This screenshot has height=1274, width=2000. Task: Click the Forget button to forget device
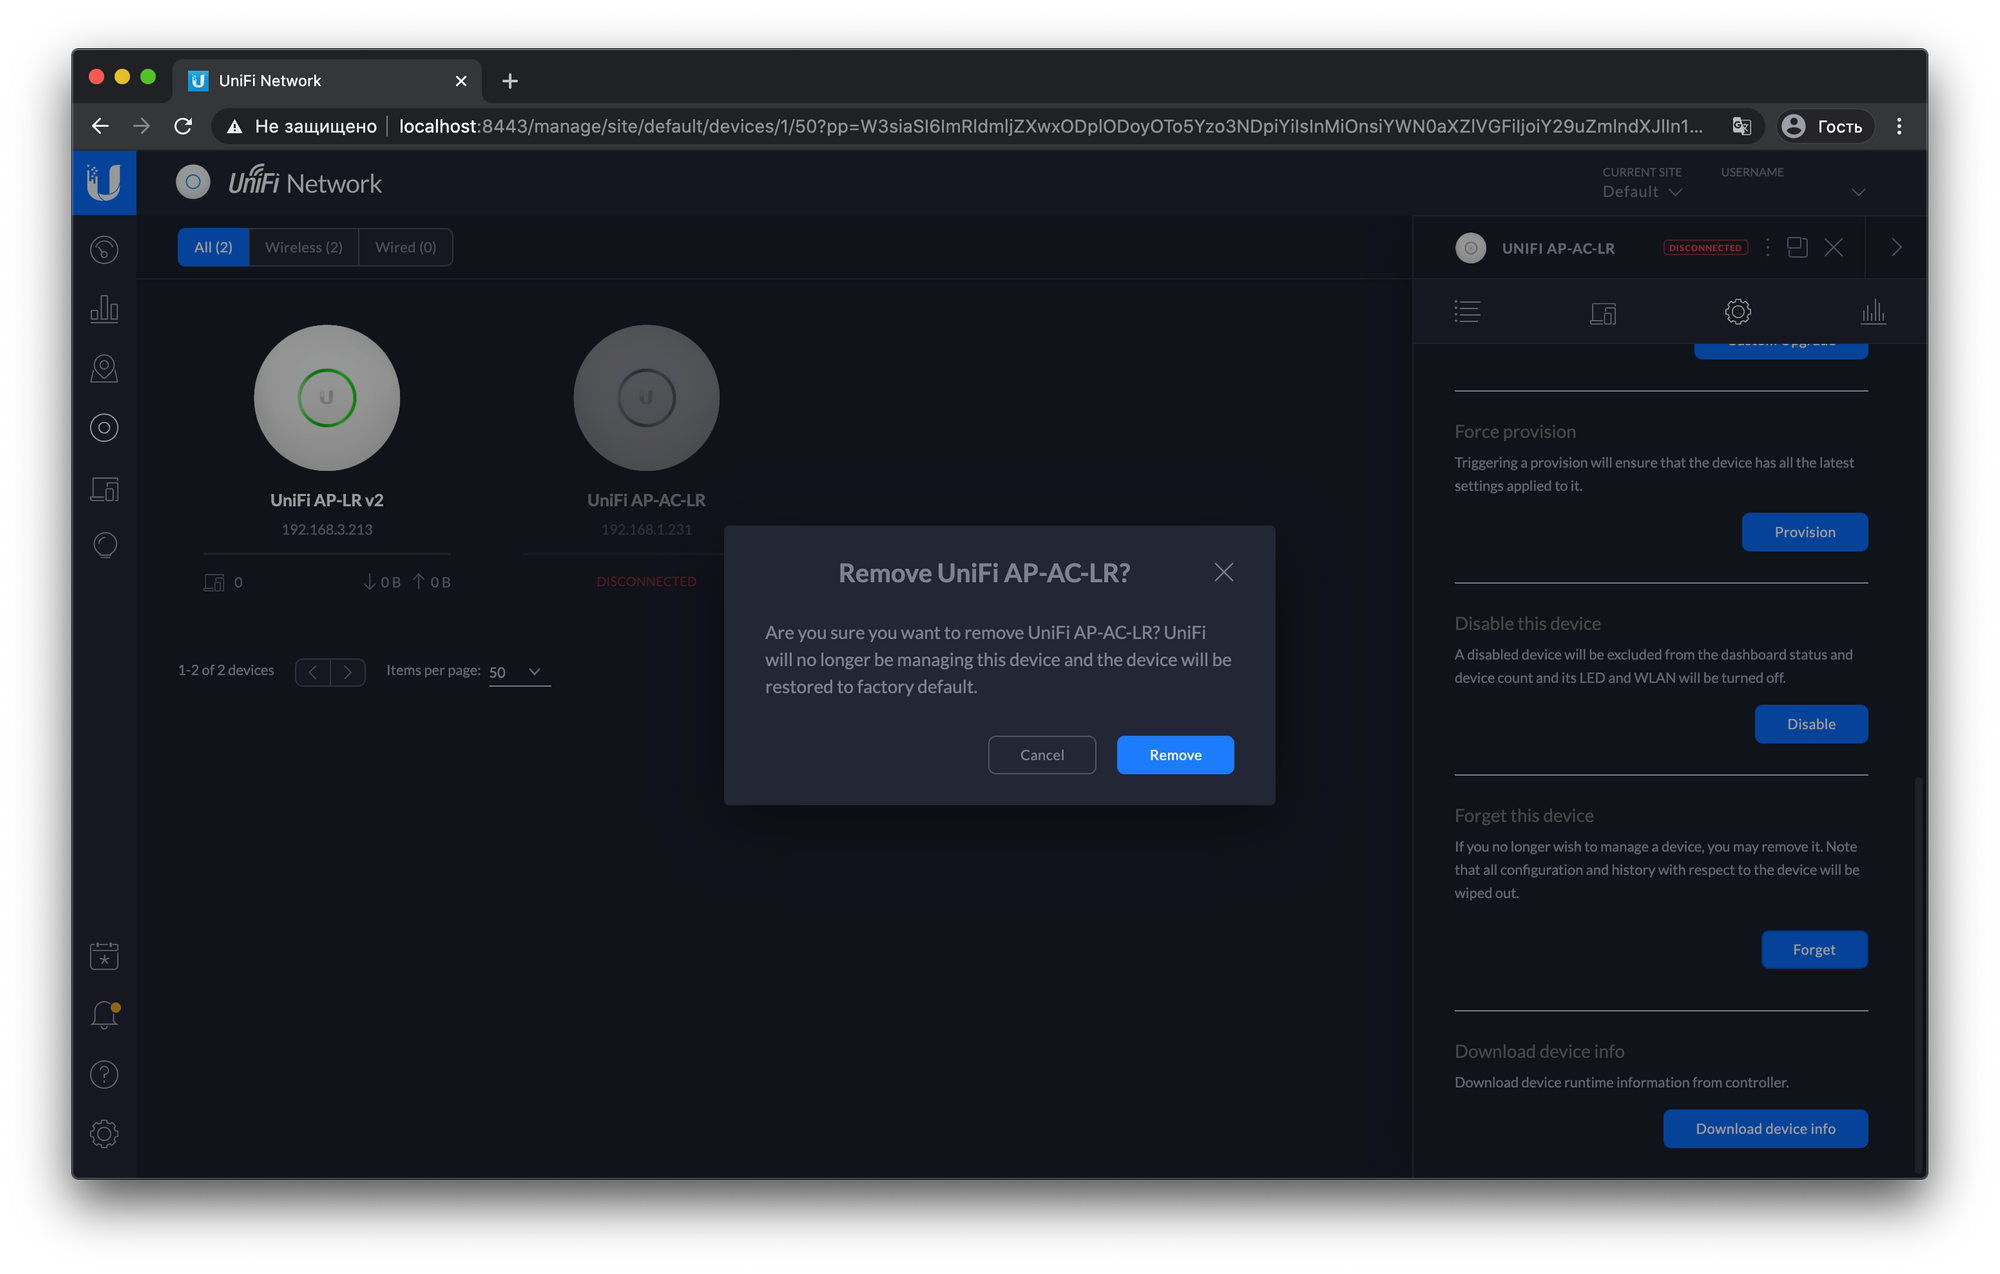[x=1814, y=949]
